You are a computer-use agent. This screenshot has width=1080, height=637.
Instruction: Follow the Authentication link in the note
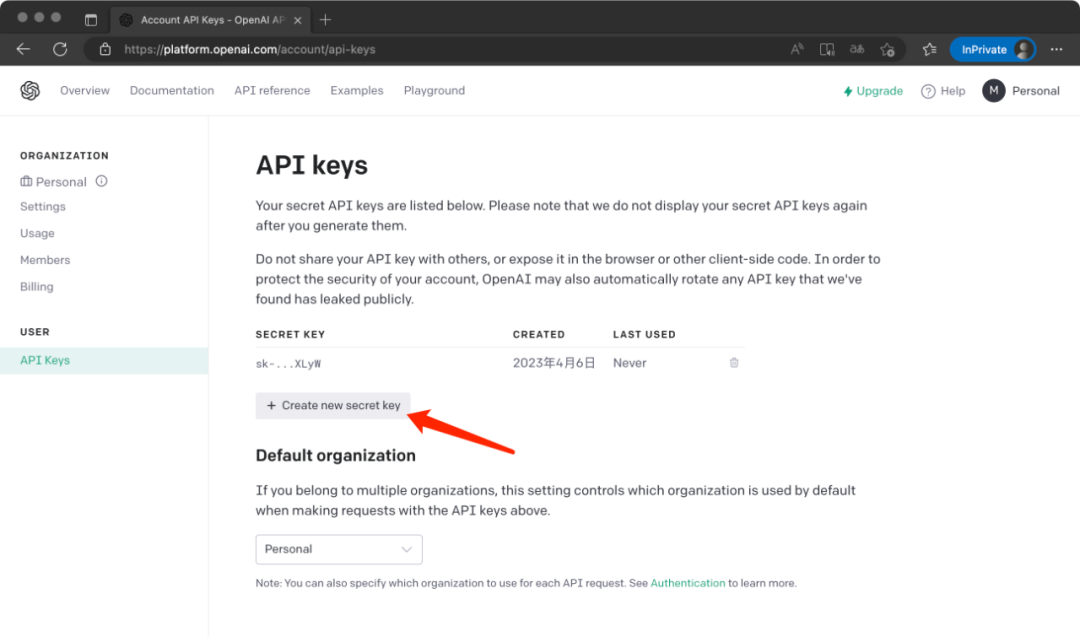(688, 583)
